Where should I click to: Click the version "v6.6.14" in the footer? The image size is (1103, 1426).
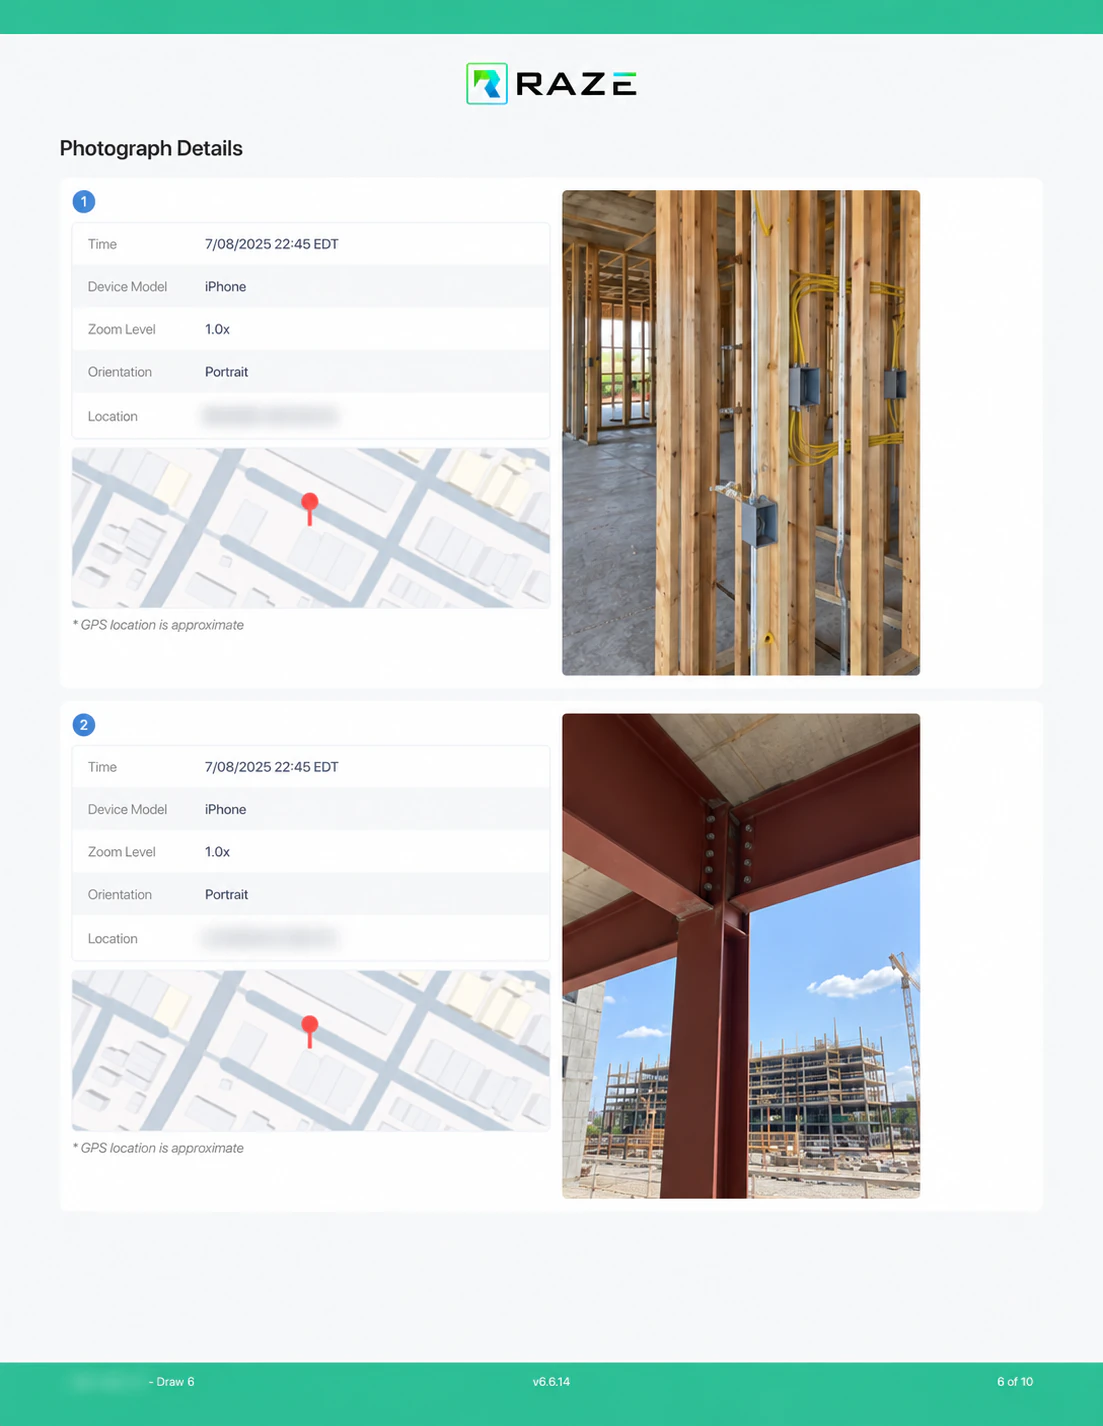[551, 1382]
